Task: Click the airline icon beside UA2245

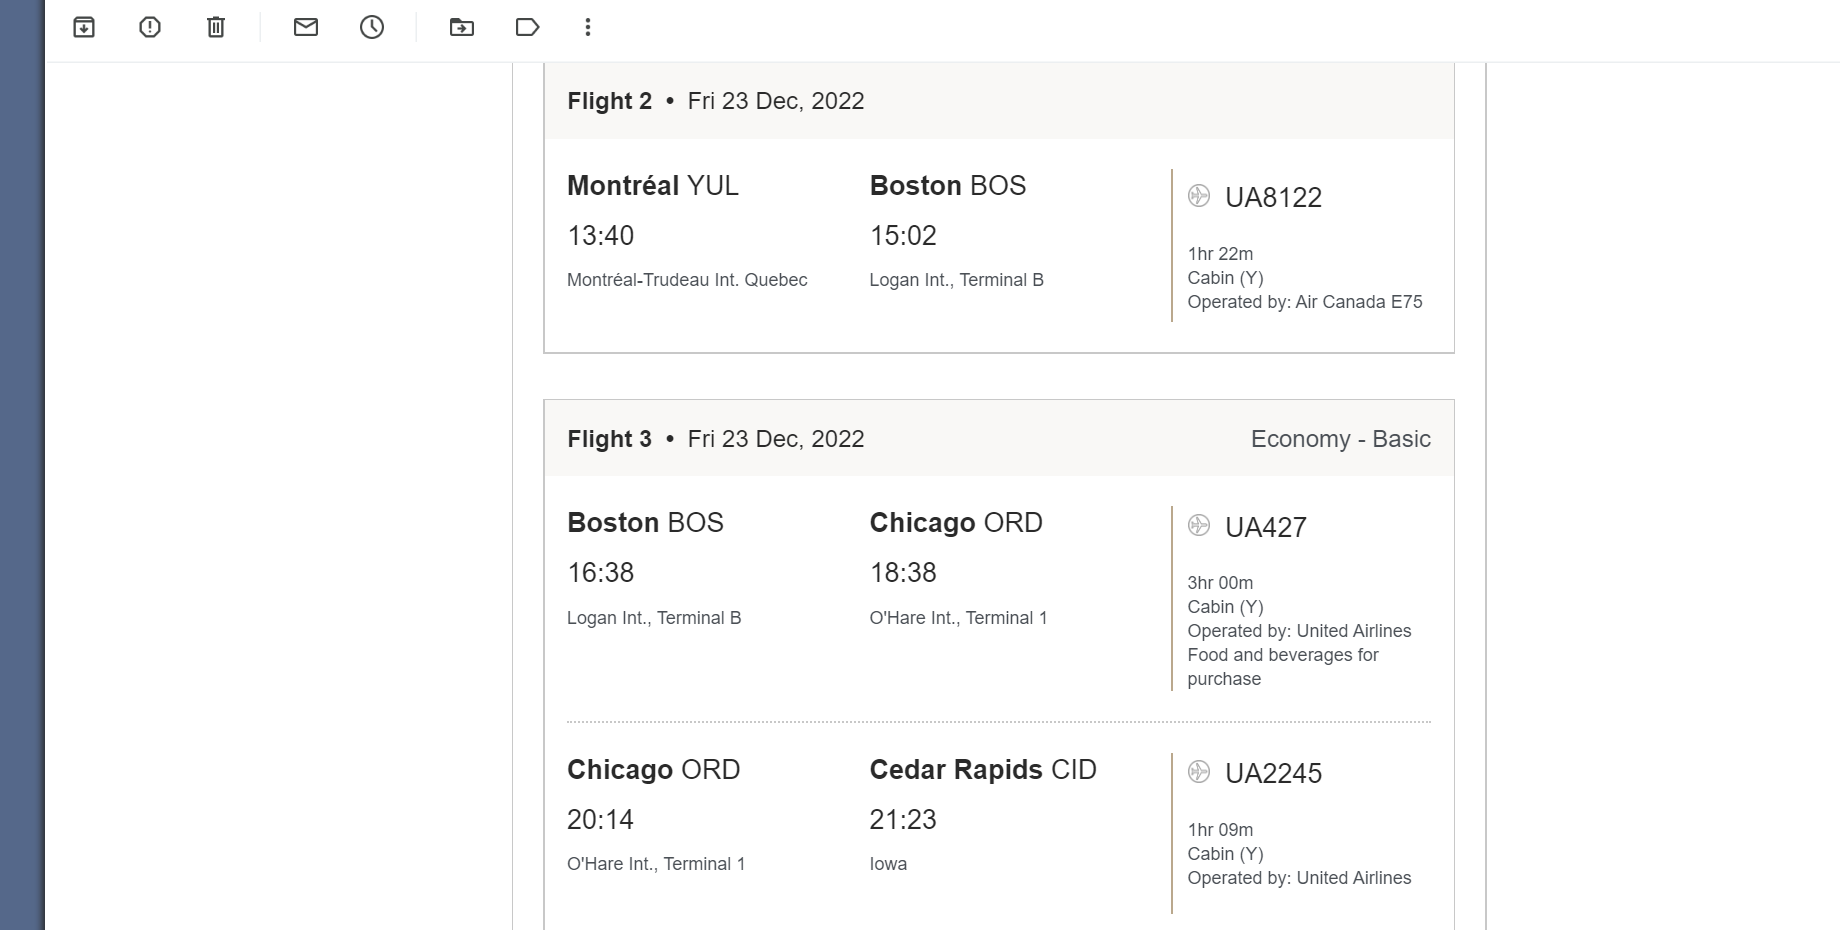Action: [1199, 772]
